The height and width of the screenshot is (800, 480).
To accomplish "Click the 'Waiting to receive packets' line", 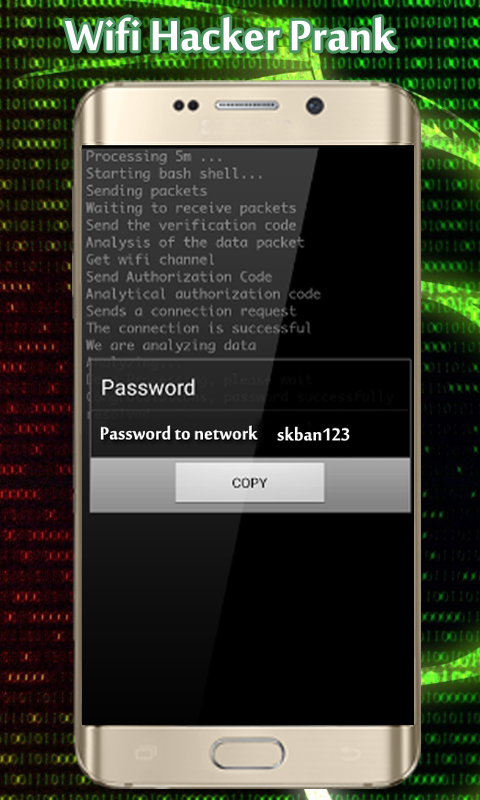I will tap(191, 208).
